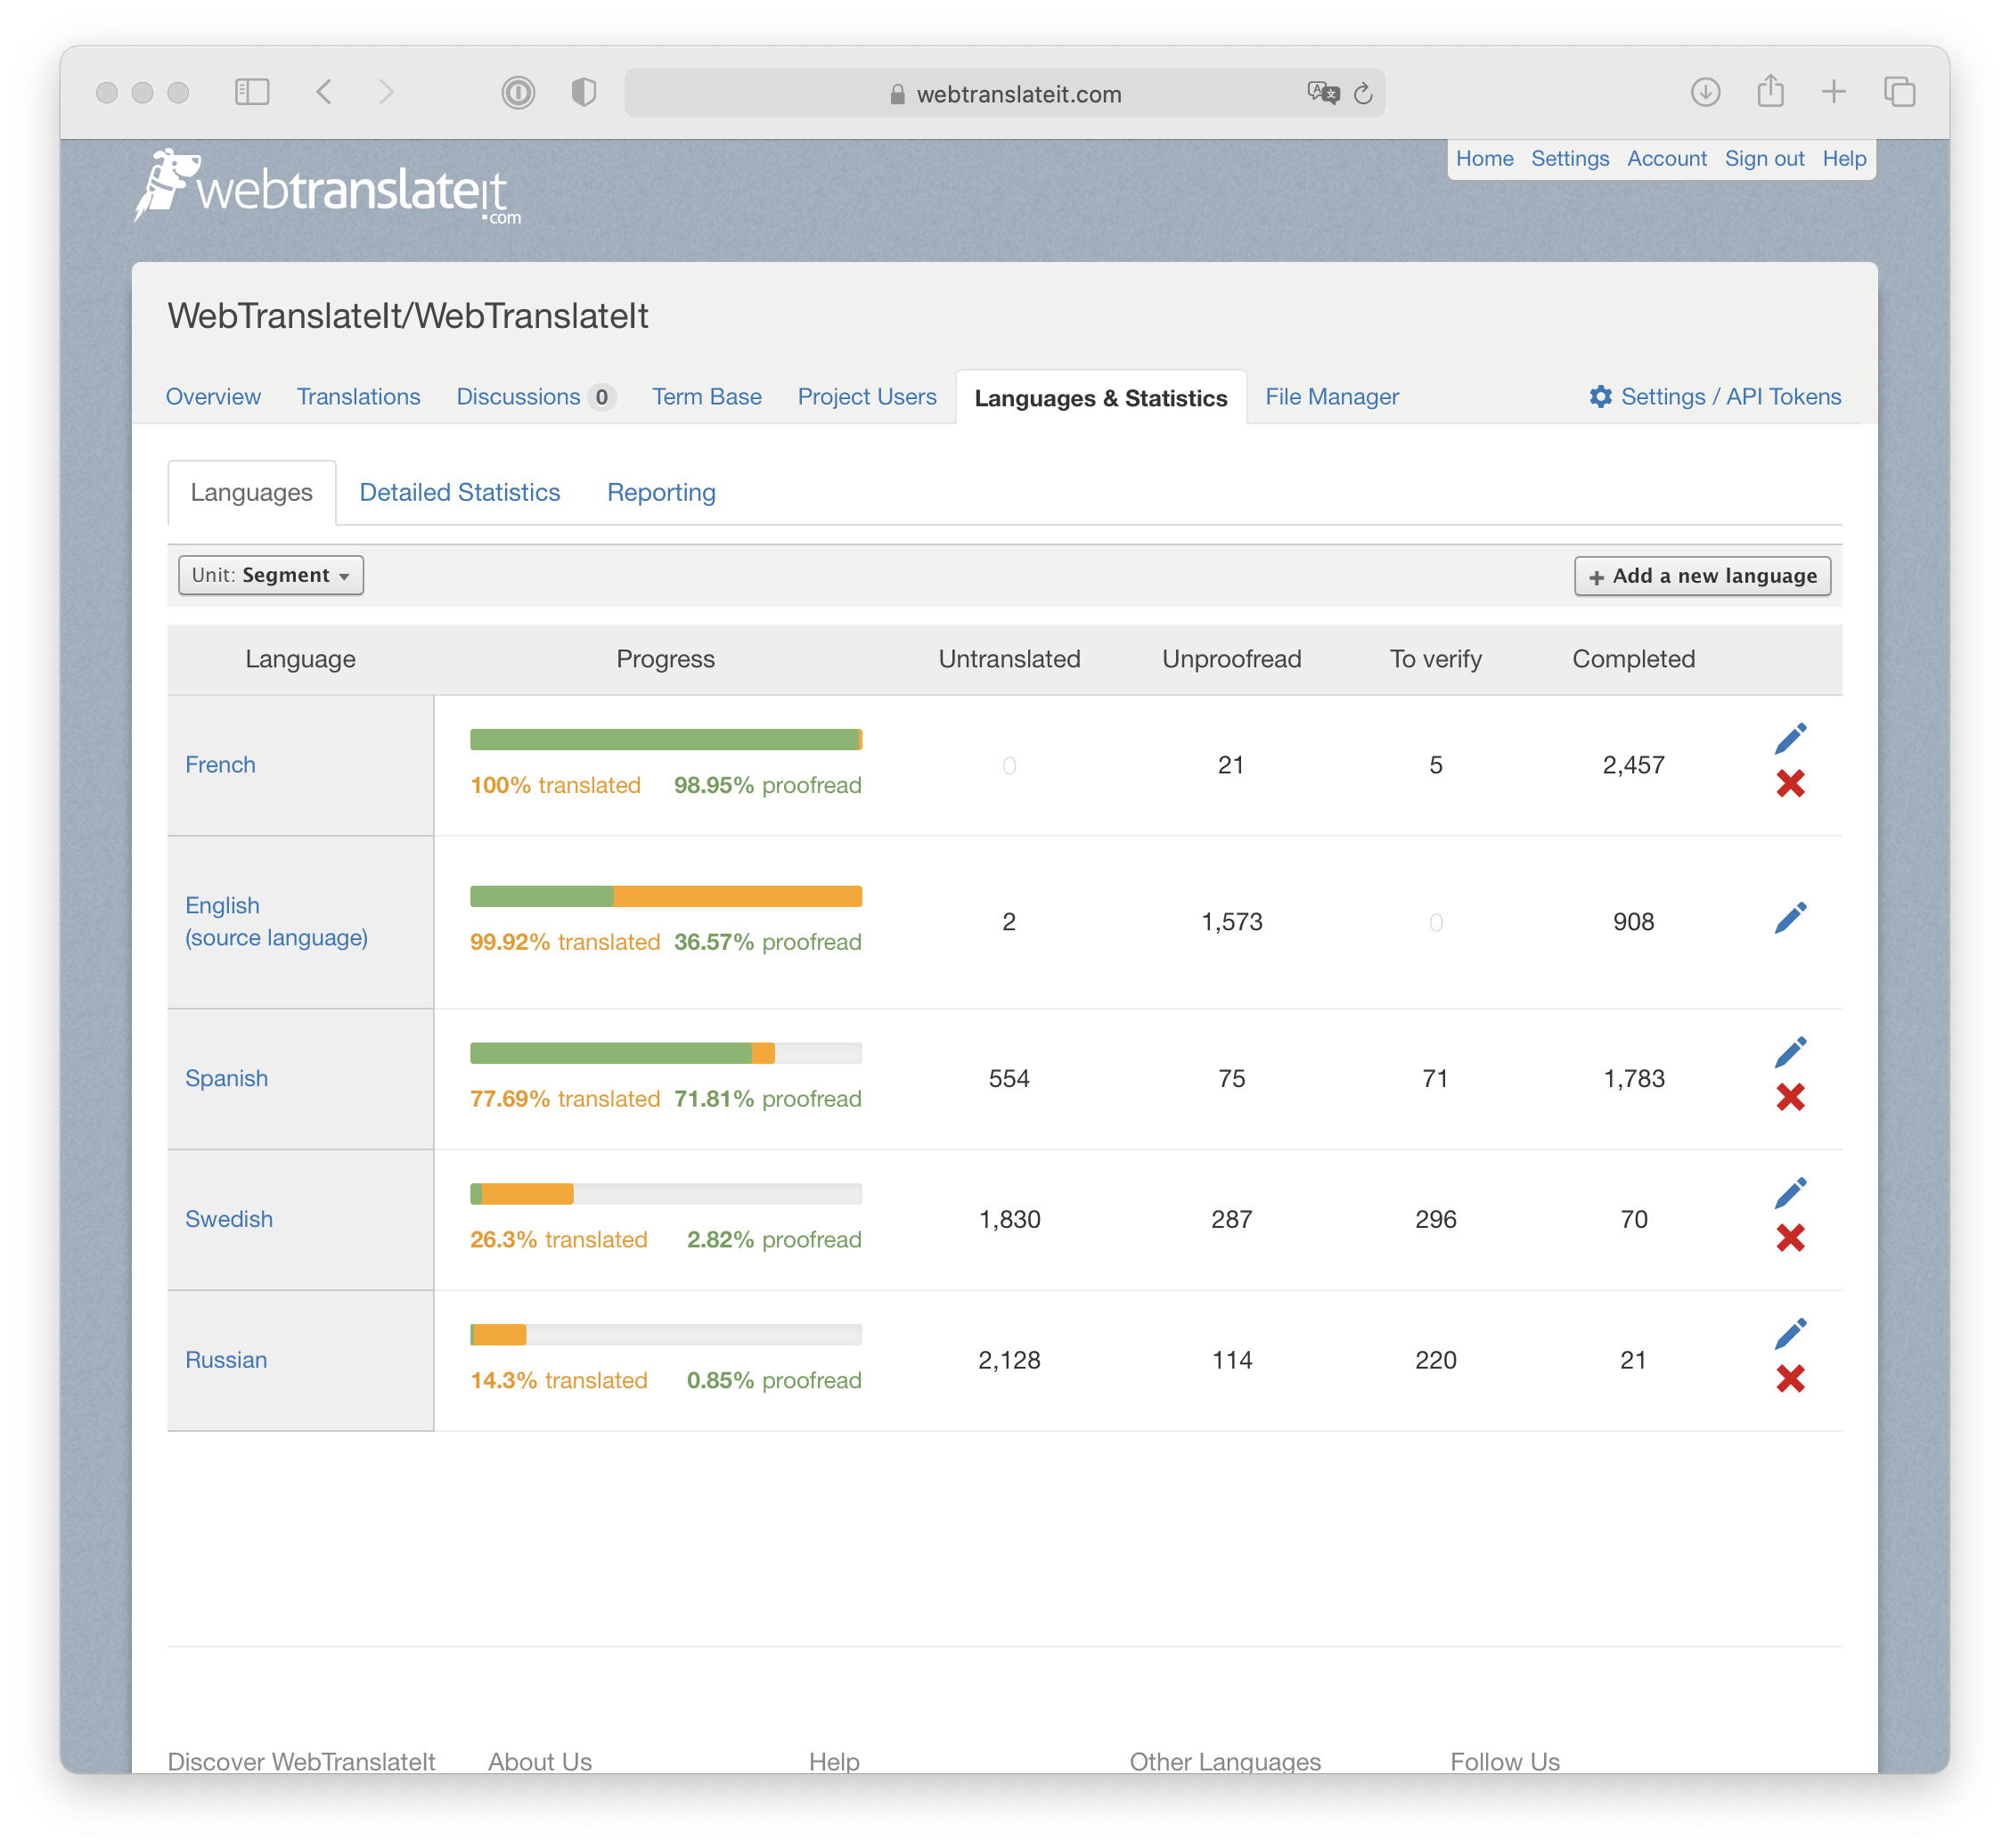Click the settings gear icon near API Tokens

pyautogui.click(x=1600, y=397)
